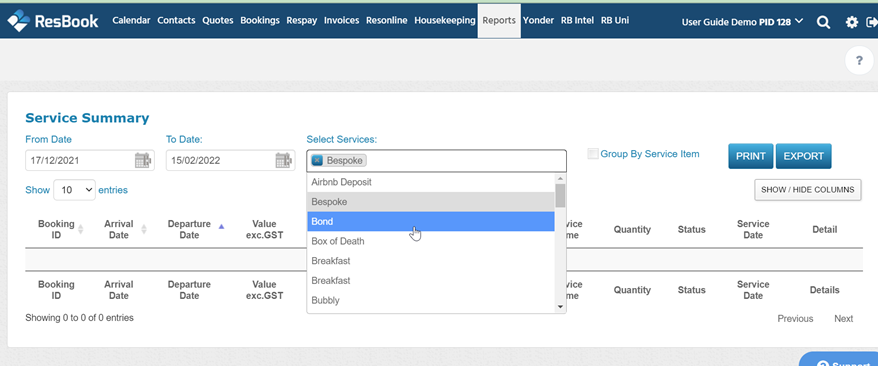
Task: Sort by the Booking ID column arrows
Action: point(81,229)
